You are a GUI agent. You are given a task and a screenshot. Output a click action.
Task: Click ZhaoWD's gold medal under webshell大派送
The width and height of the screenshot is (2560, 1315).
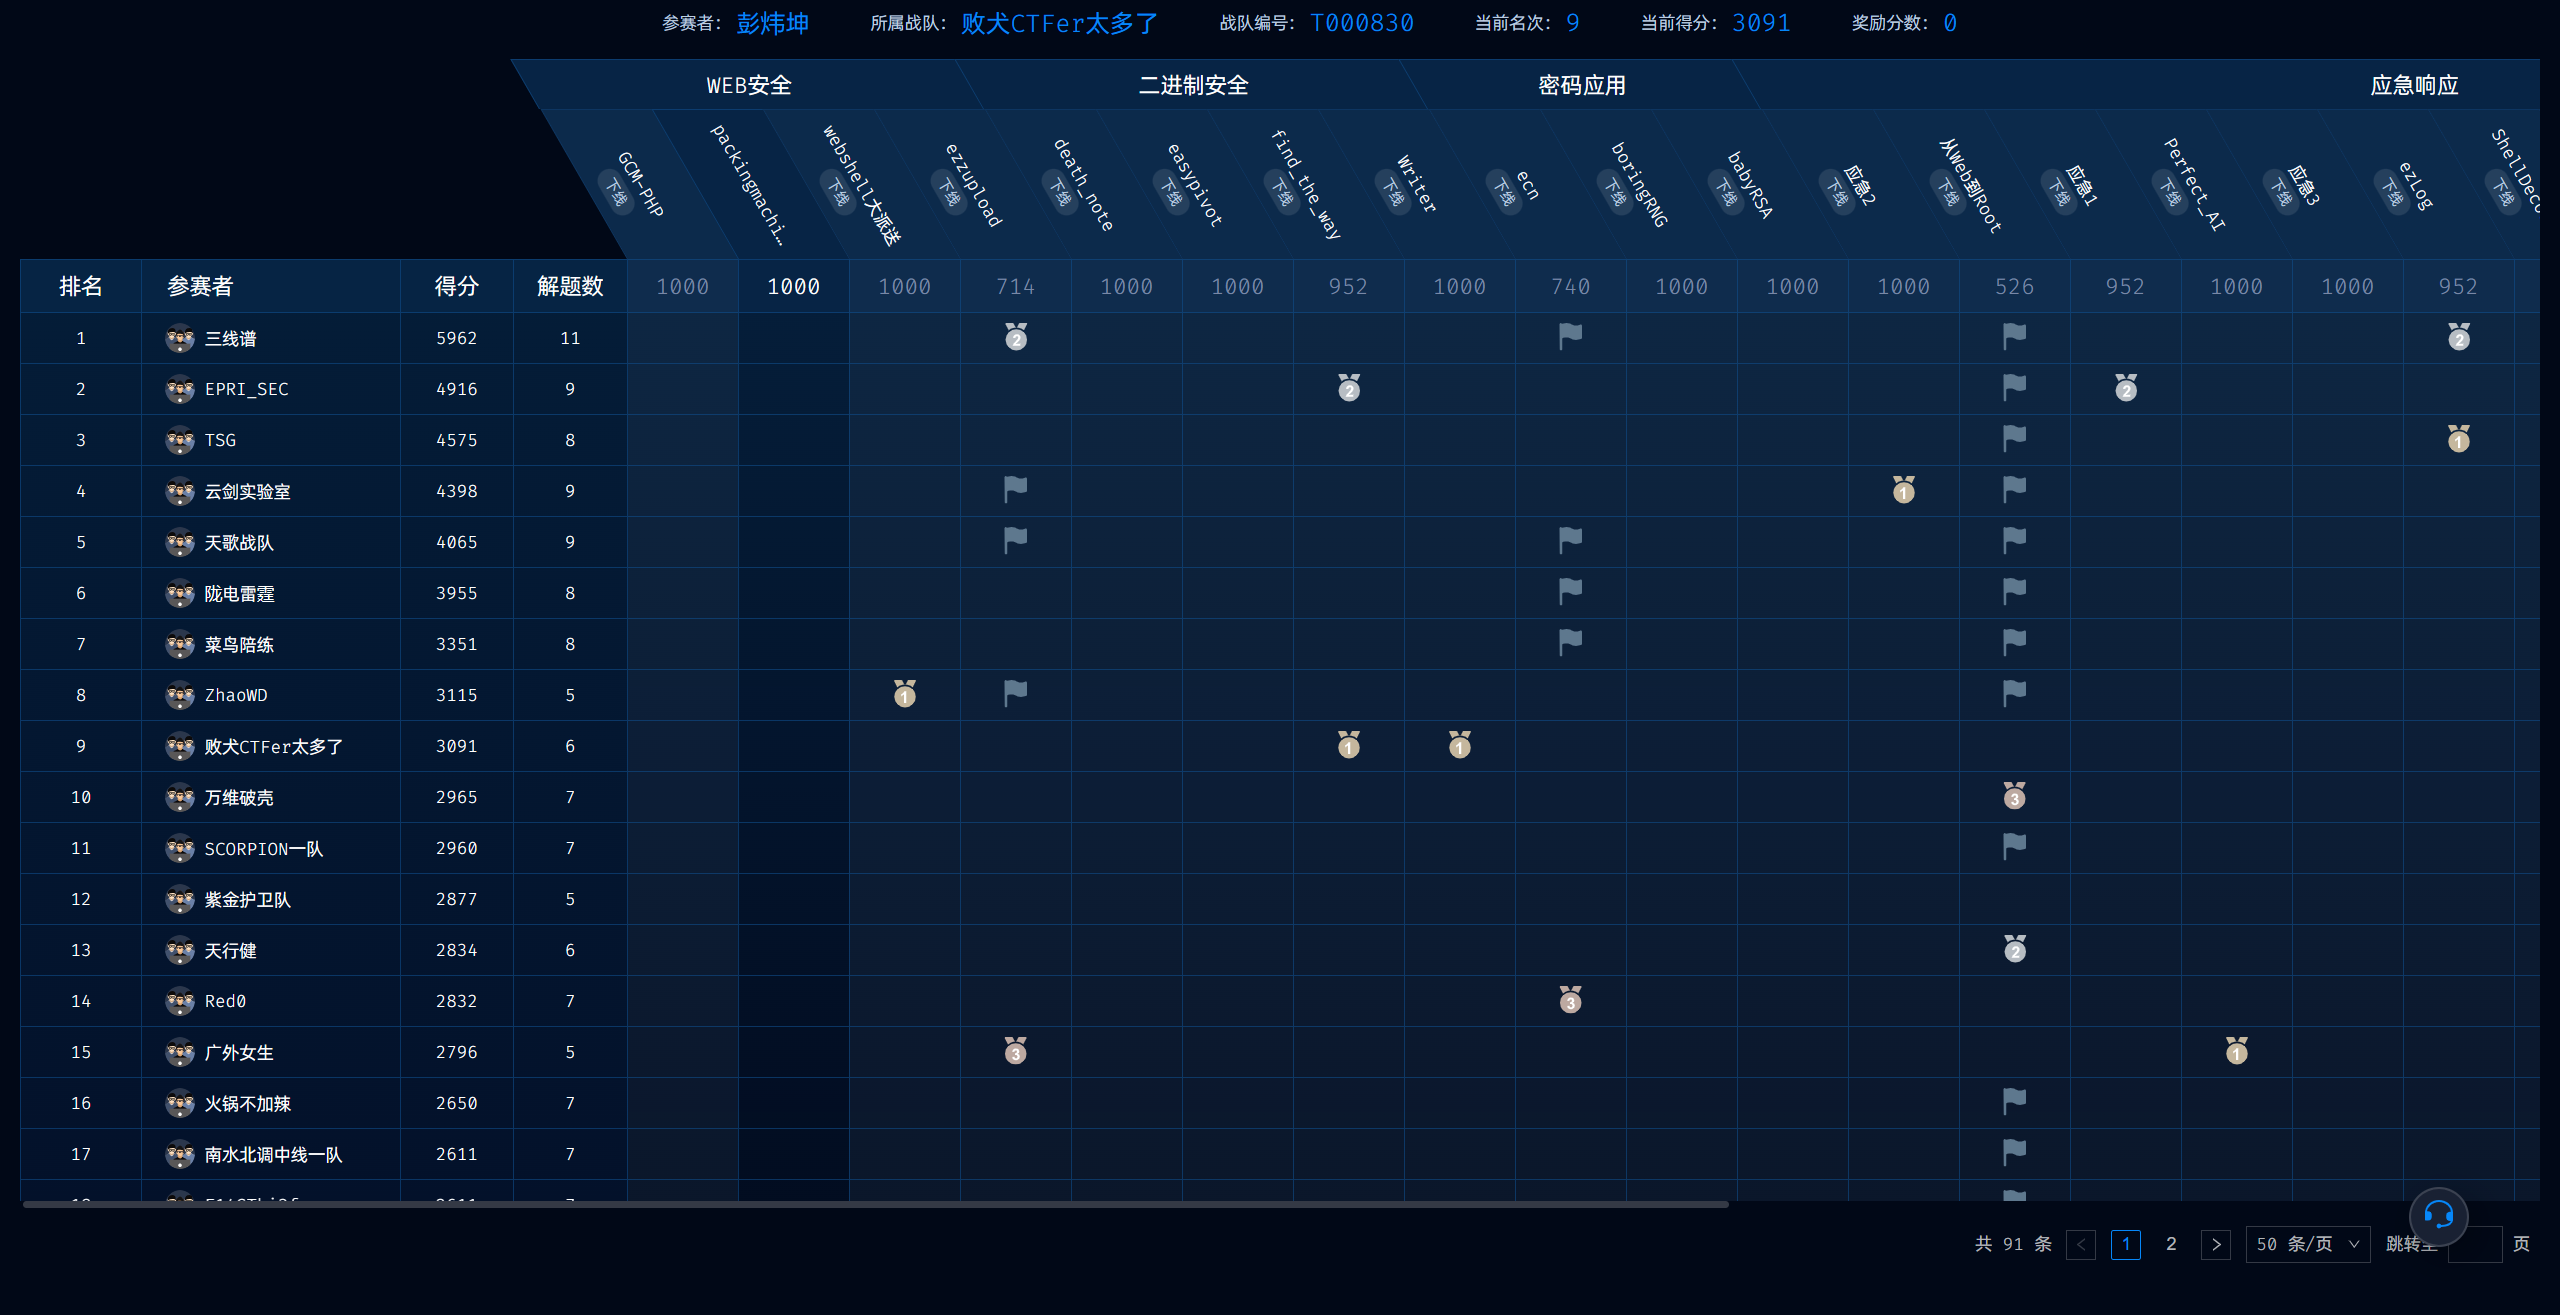coord(905,694)
